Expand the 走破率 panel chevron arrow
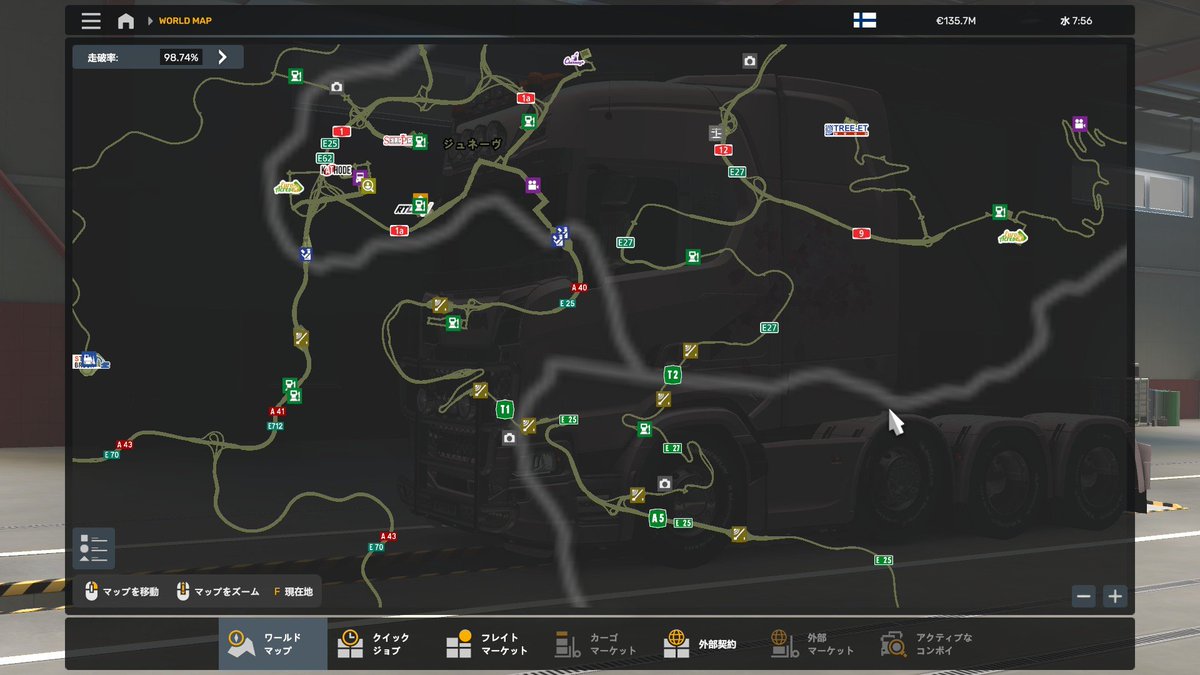This screenshot has height=675, width=1200. [222, 57]
